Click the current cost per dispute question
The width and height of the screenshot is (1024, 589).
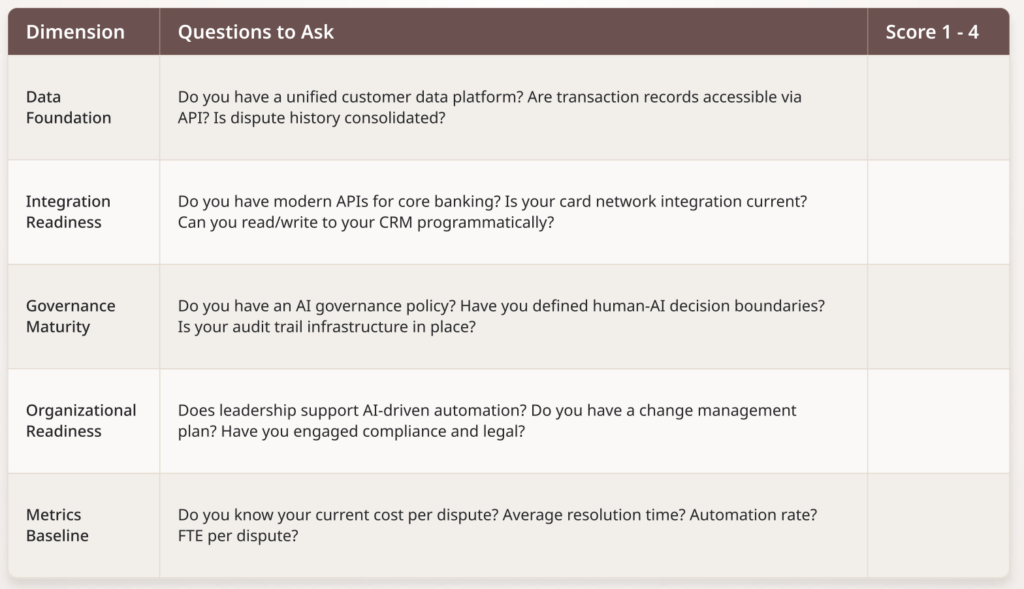pos(338,514)
